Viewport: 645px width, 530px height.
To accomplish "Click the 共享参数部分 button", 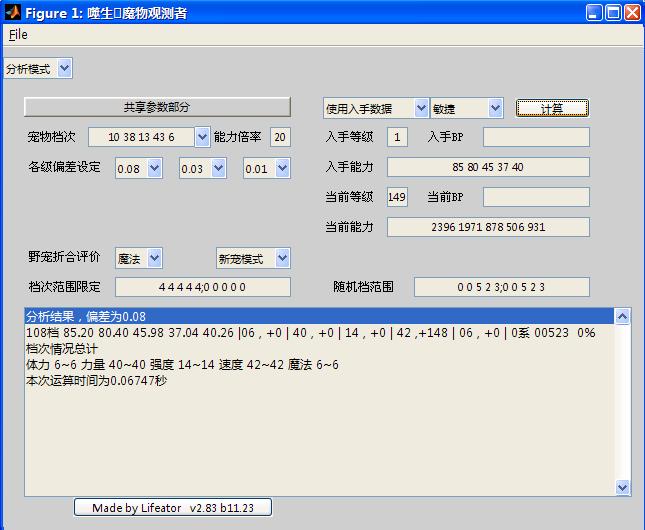I will coord(157,107).
